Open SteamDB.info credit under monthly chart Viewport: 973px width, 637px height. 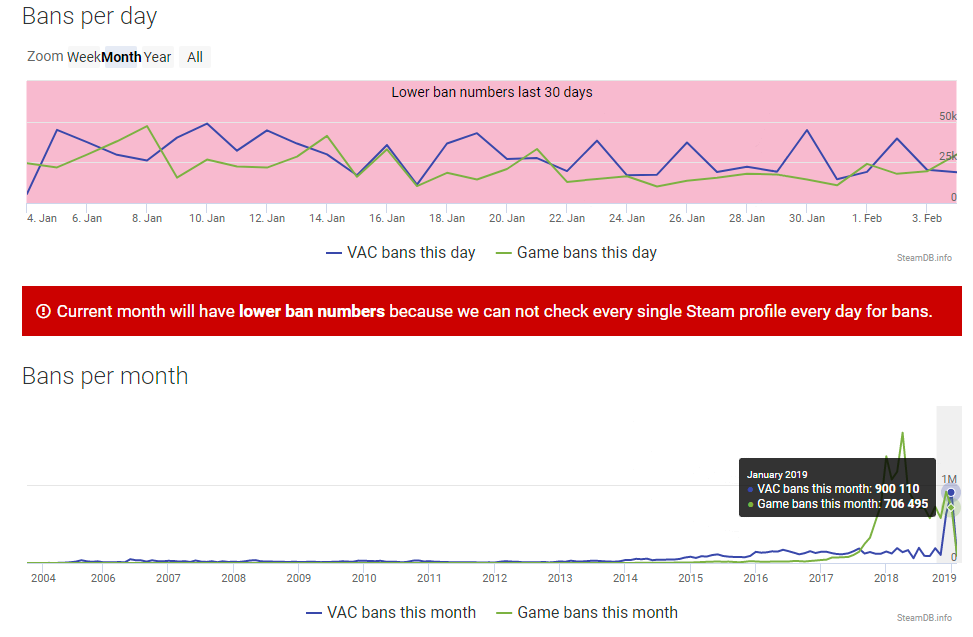924,617
